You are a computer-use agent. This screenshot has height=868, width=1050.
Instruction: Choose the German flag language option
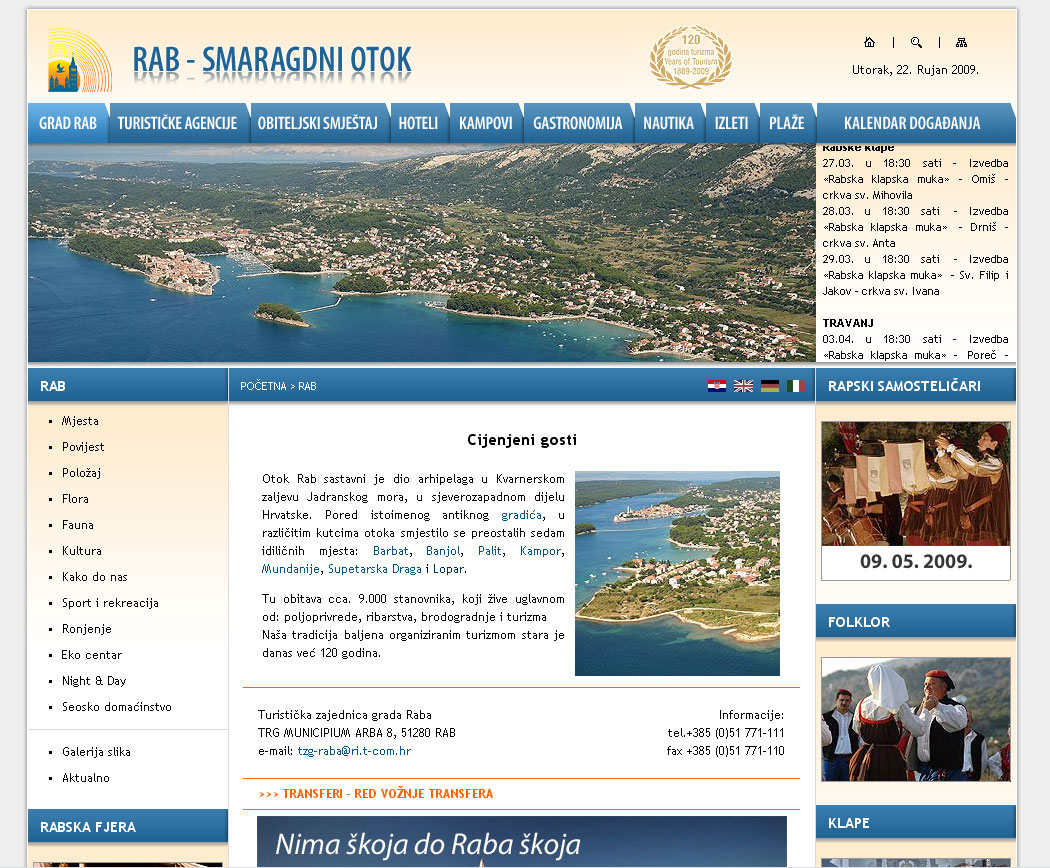coord(769,386)
